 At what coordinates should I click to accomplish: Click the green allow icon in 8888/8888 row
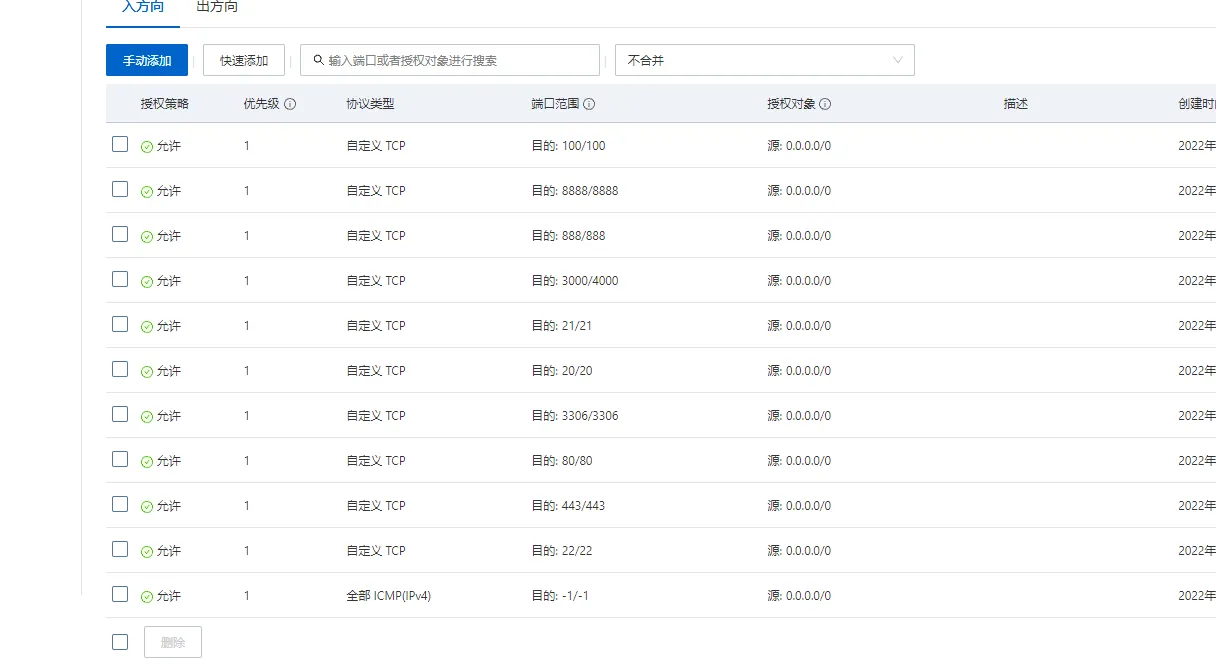point(147,192)
